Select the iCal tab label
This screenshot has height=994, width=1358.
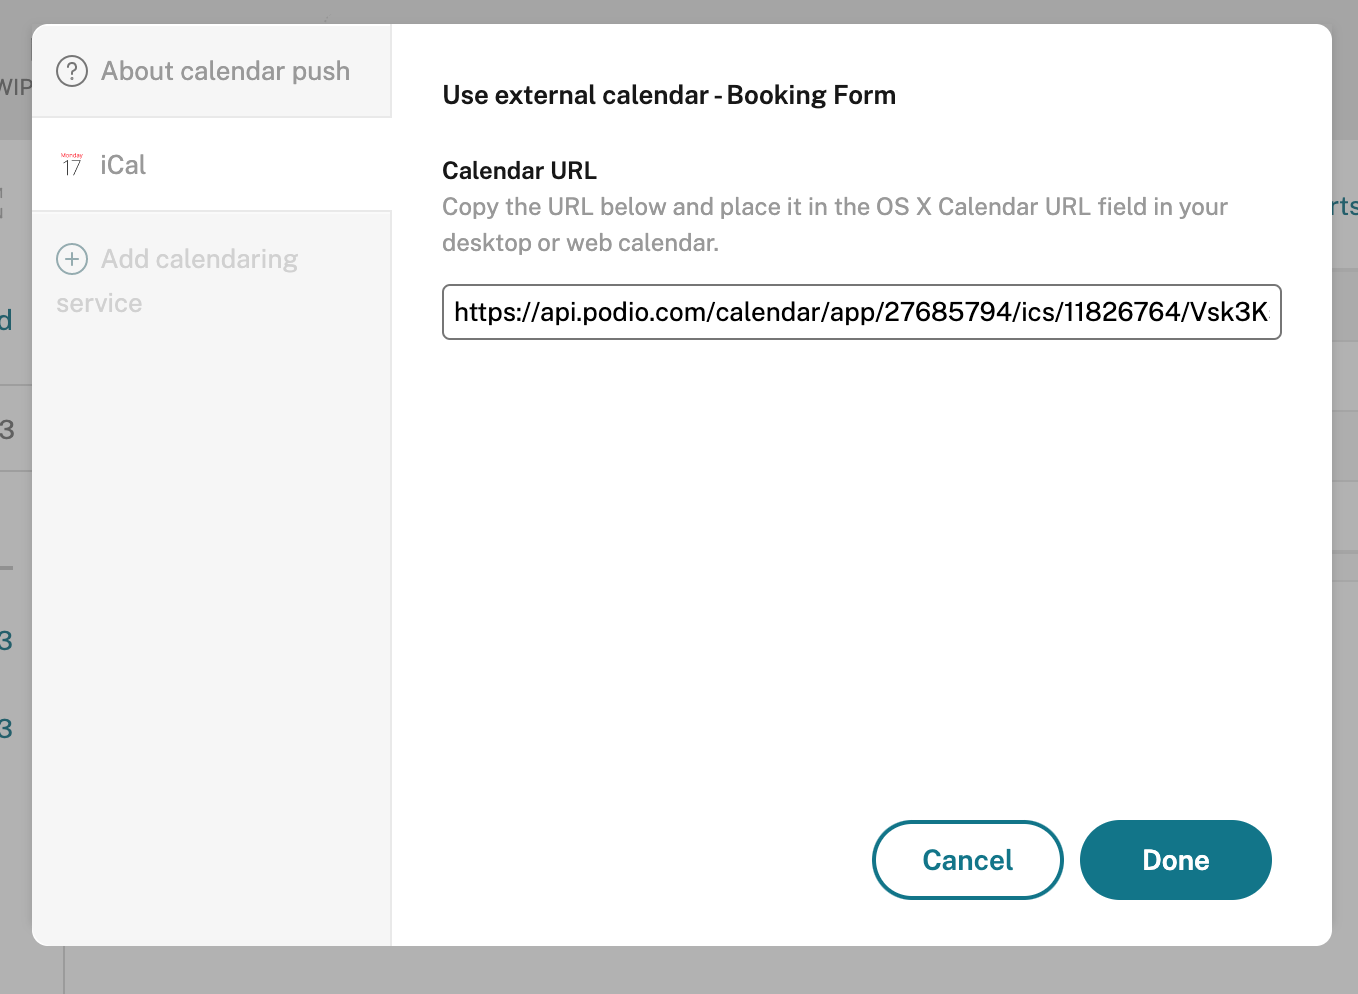click(x=123, y=165)
